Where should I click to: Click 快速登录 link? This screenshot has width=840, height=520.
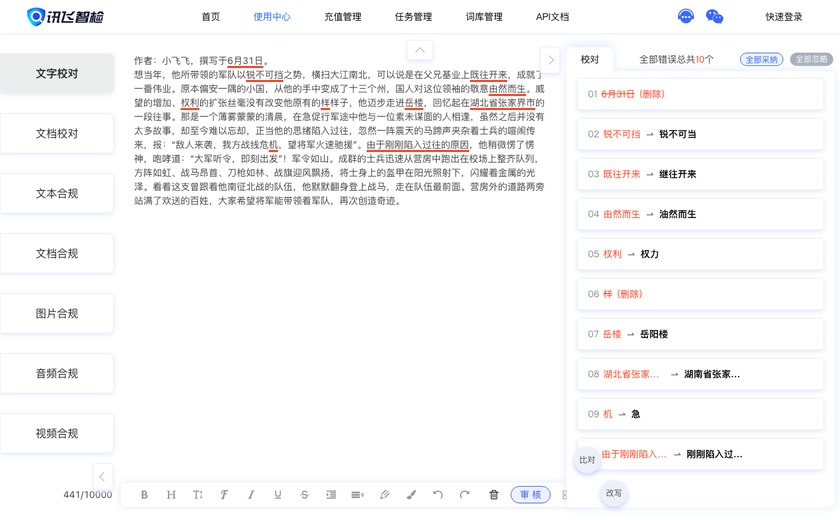coord(784,17)
